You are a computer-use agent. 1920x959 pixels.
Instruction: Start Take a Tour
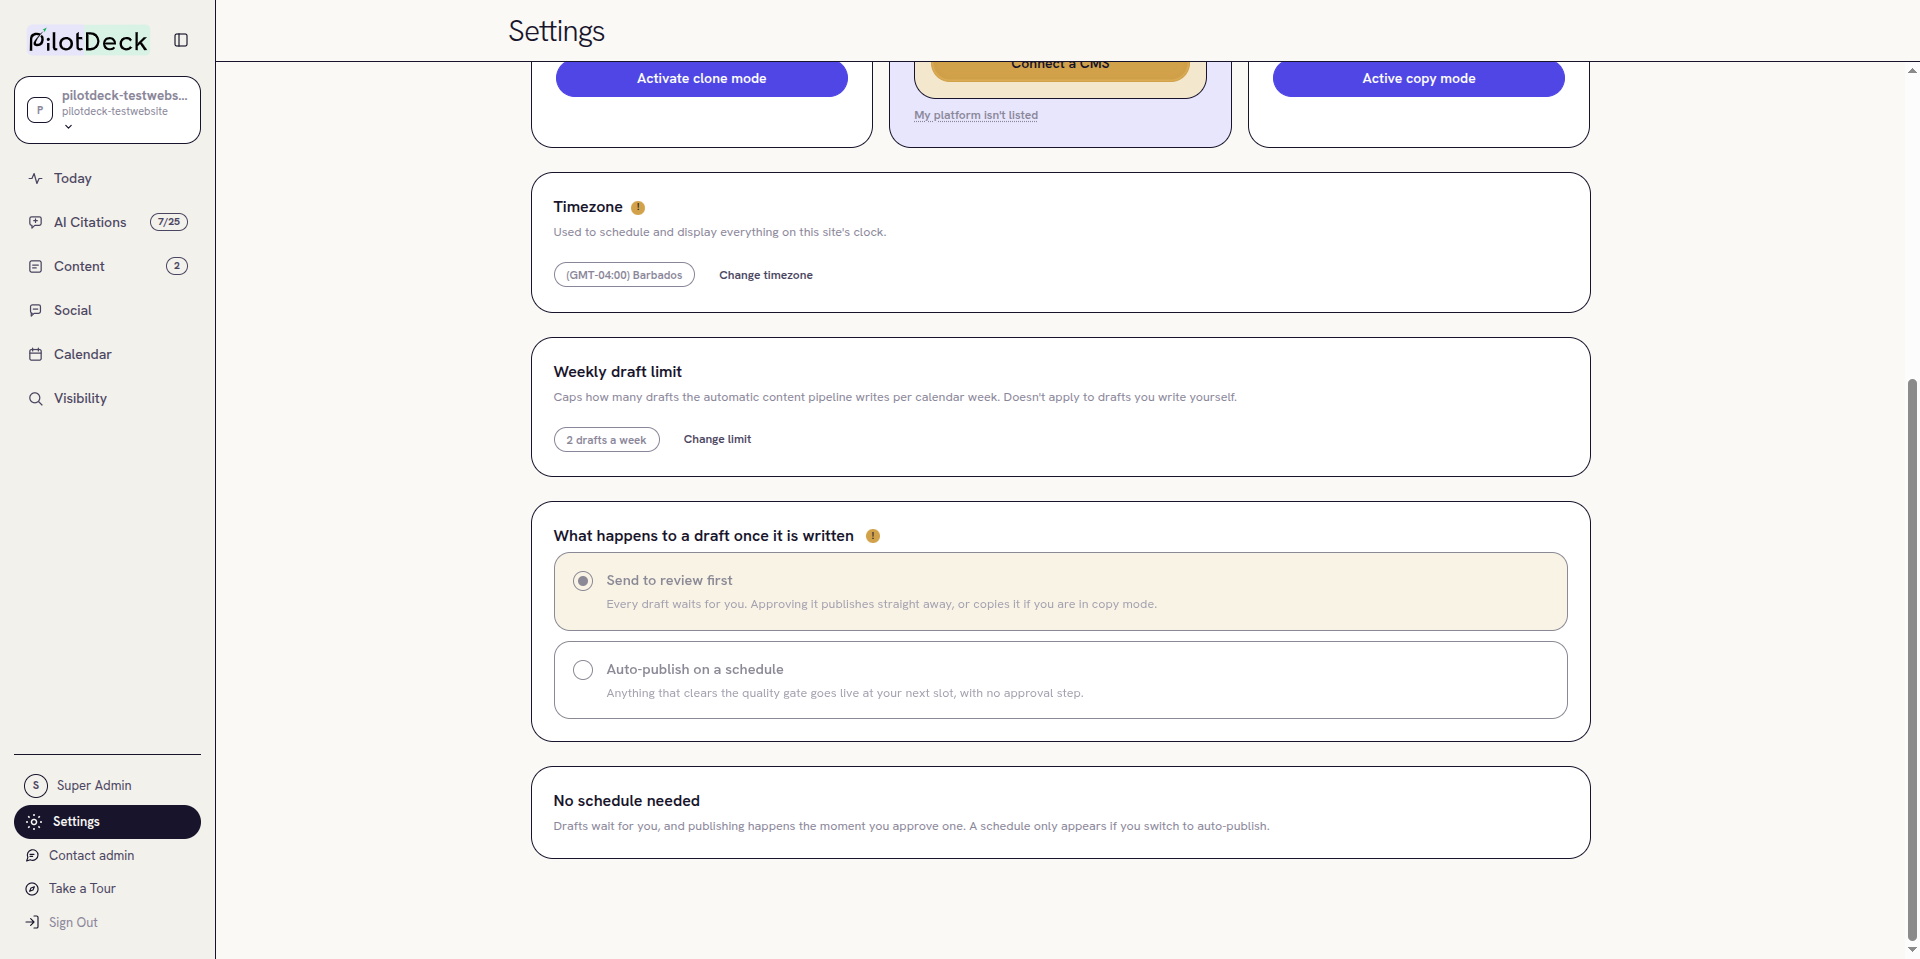point(107,888)
